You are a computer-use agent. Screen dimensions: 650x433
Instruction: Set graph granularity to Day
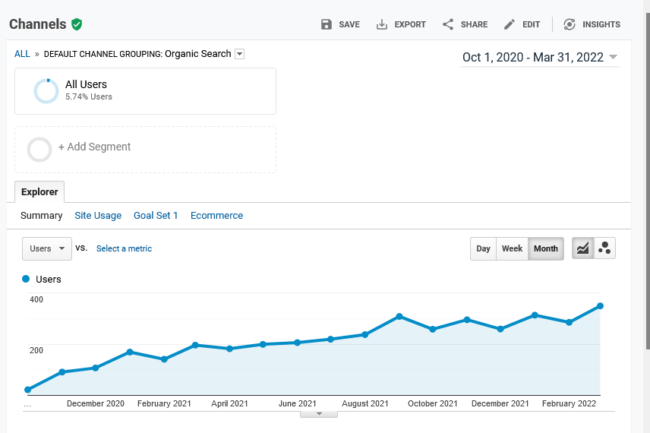point(483,249)
